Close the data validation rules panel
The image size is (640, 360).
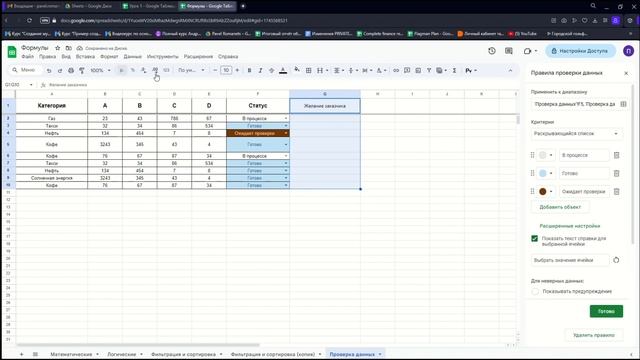click(626, 73)
